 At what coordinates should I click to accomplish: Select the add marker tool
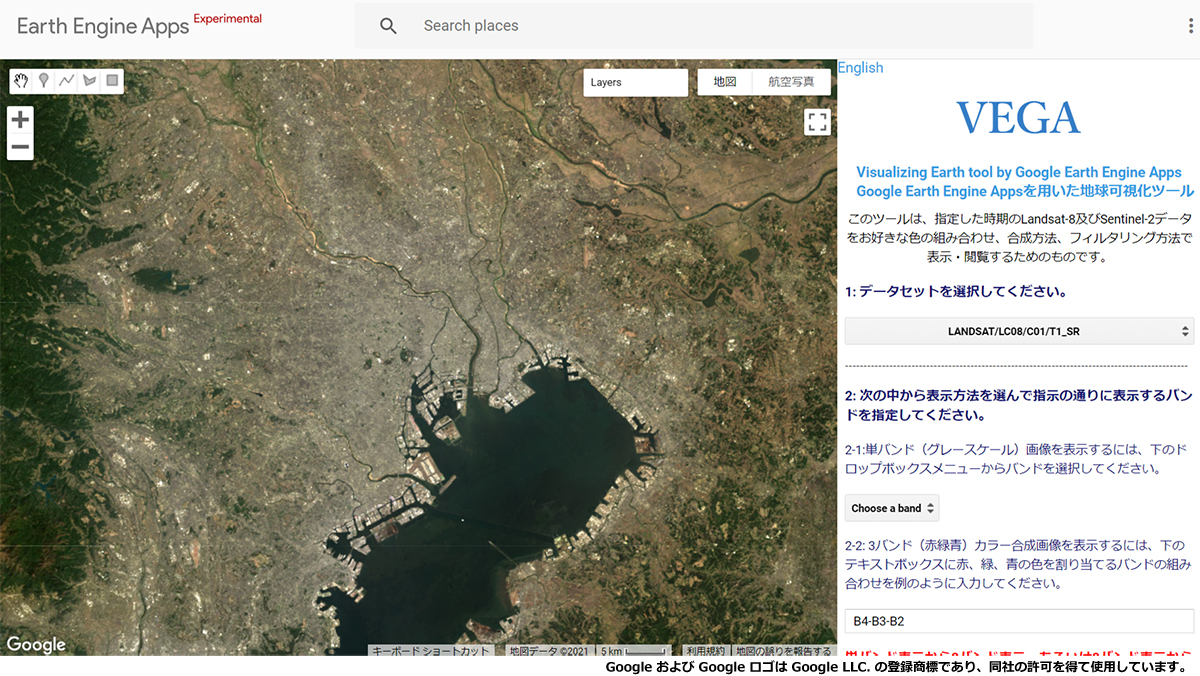click(44, 81)
